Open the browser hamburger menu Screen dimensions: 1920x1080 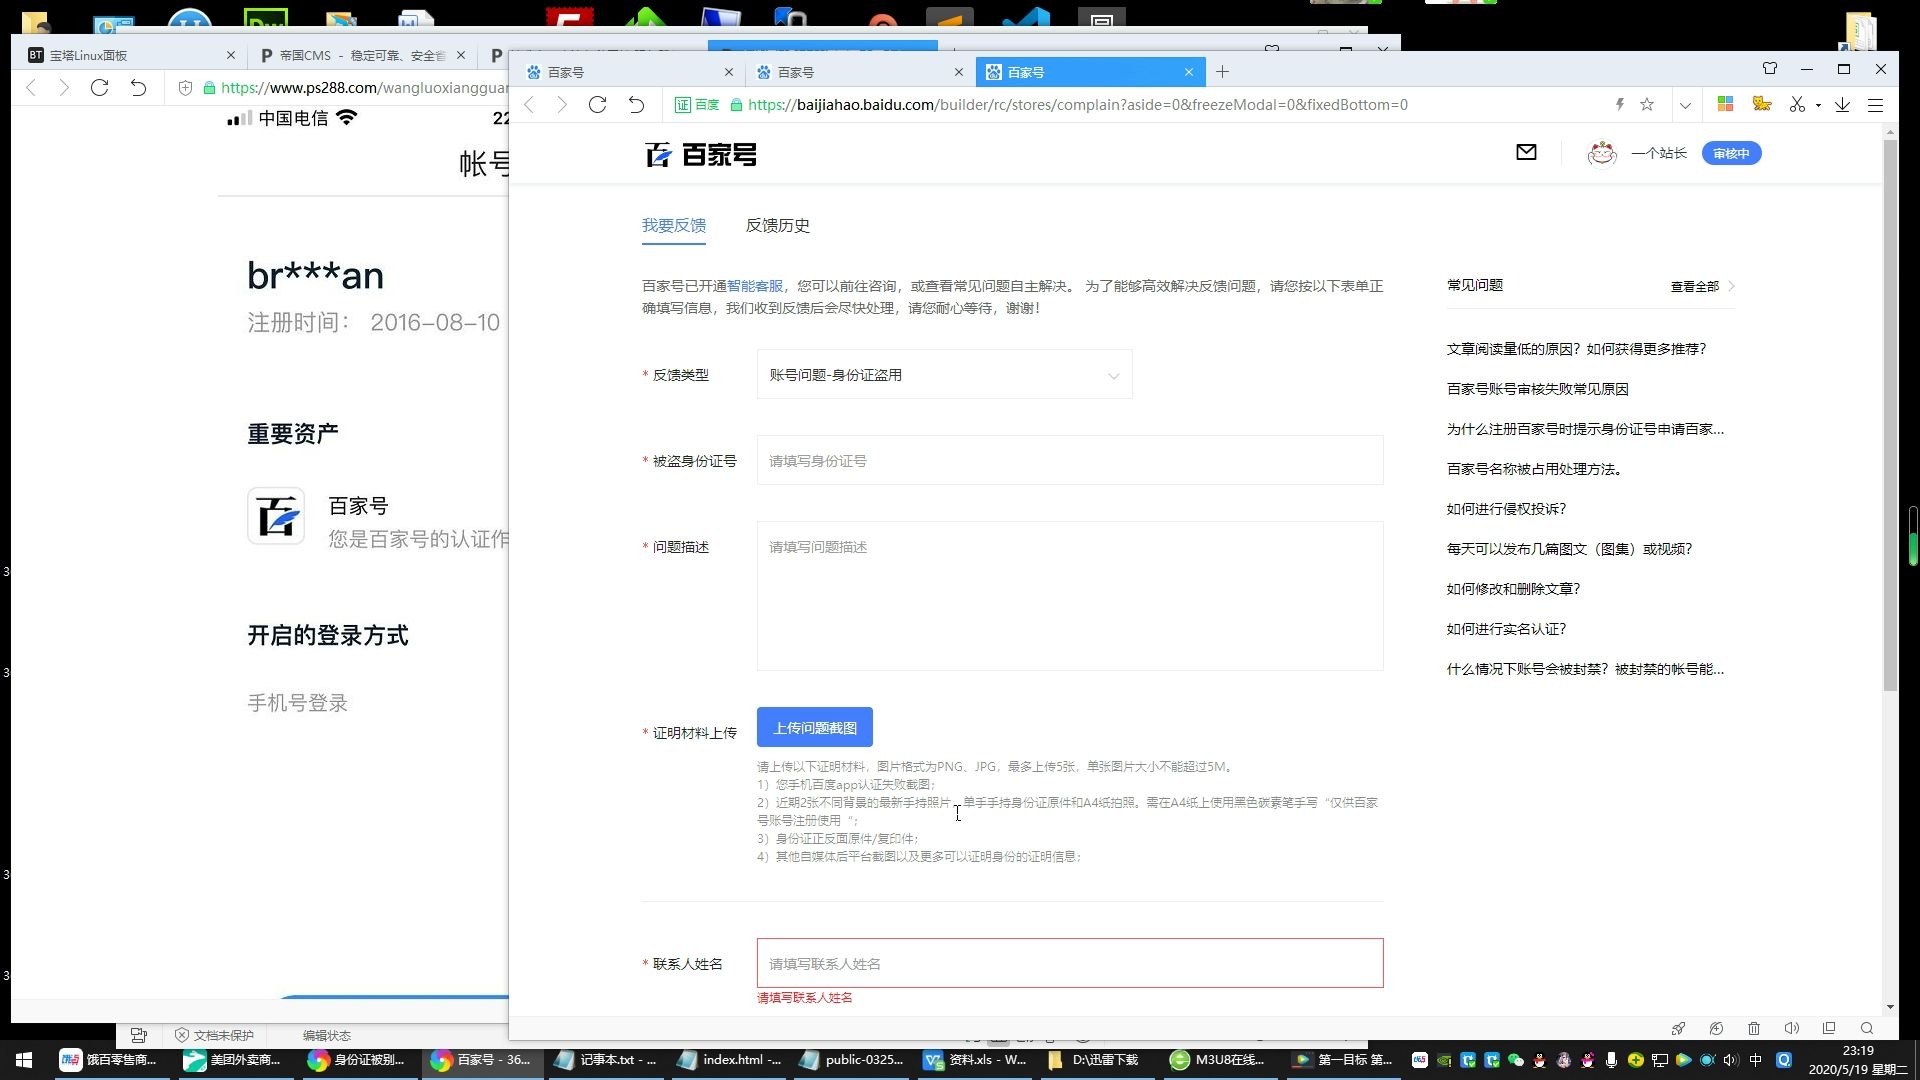tap(1876, 105)
